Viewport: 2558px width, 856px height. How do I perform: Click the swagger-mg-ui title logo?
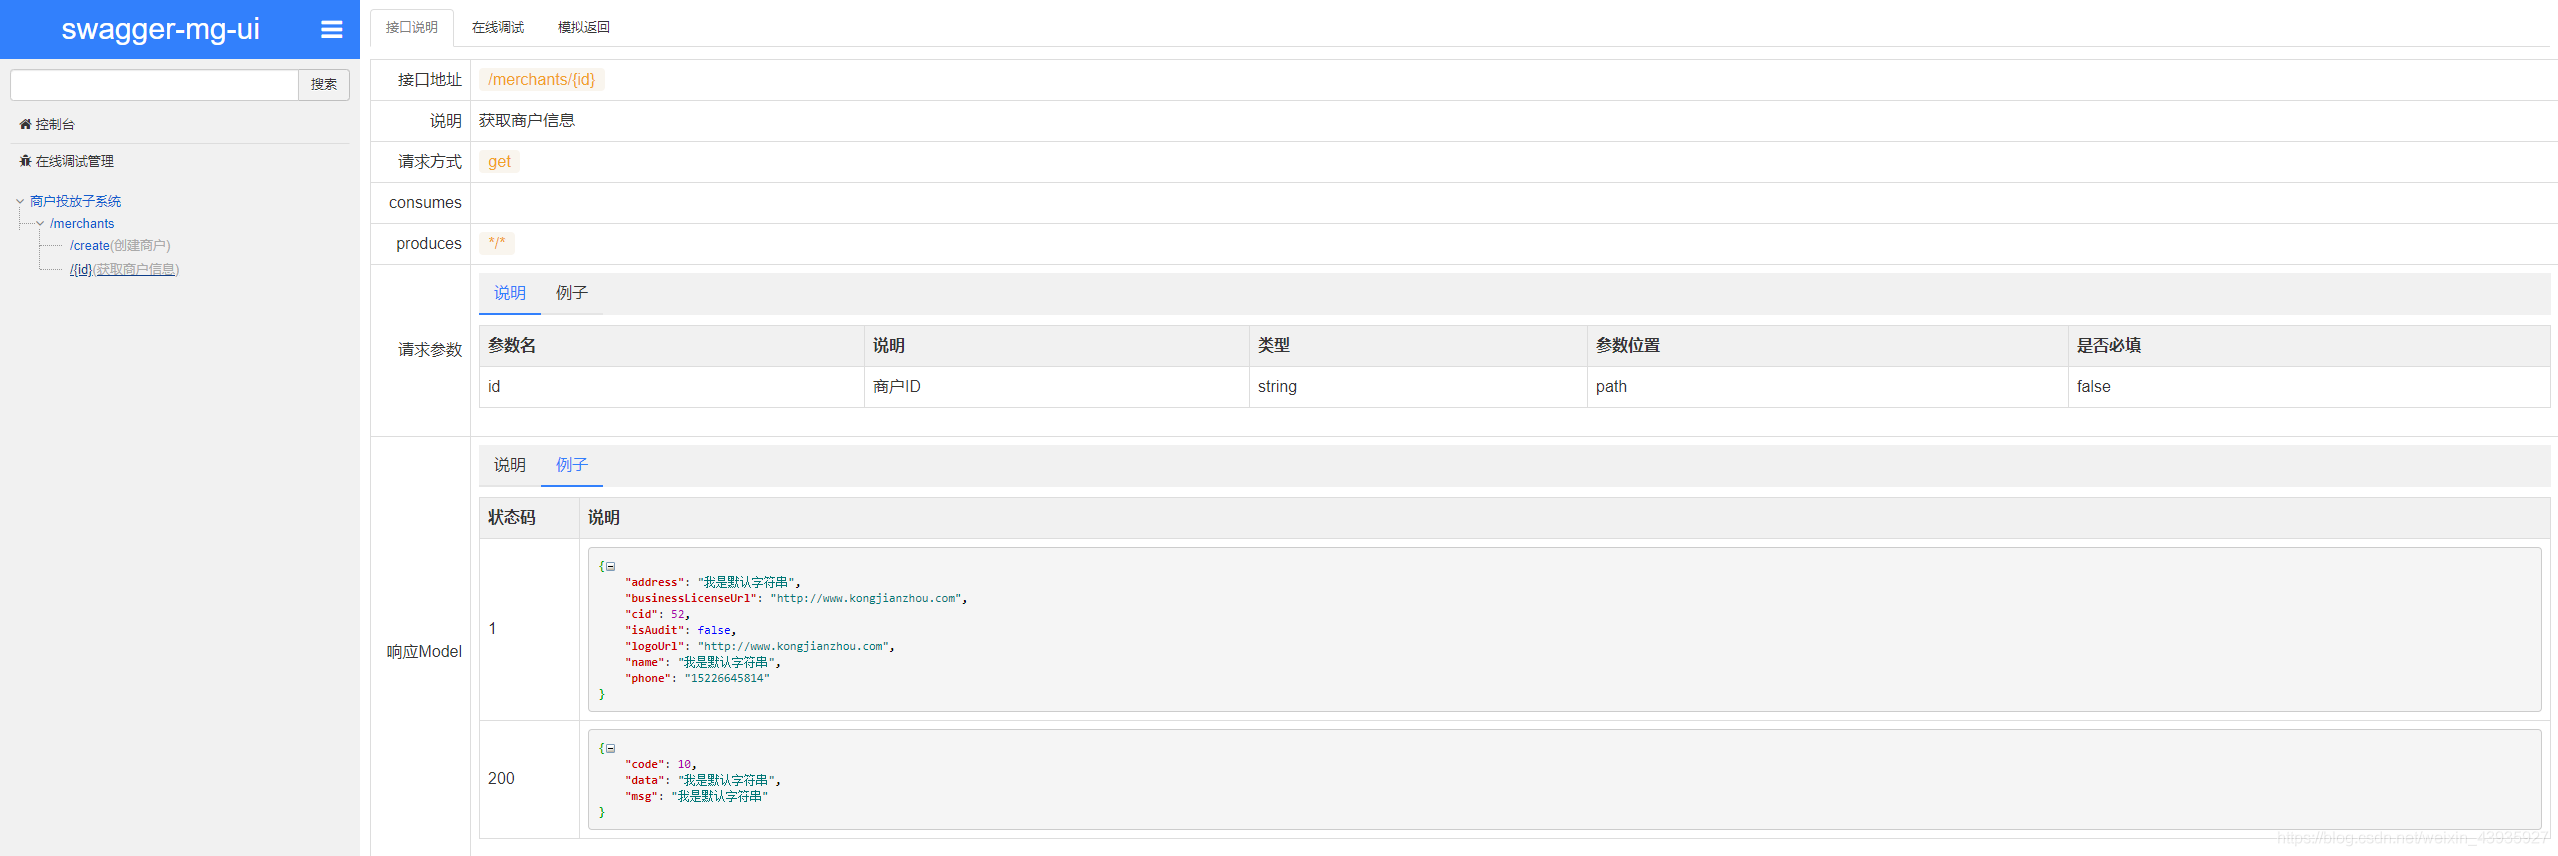click(x=160, y=30)
